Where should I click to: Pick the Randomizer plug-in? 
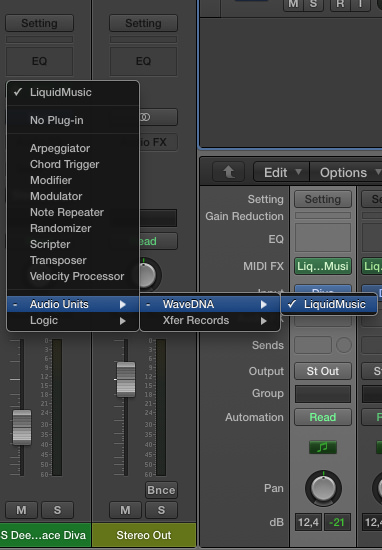[x=73, y=228]
